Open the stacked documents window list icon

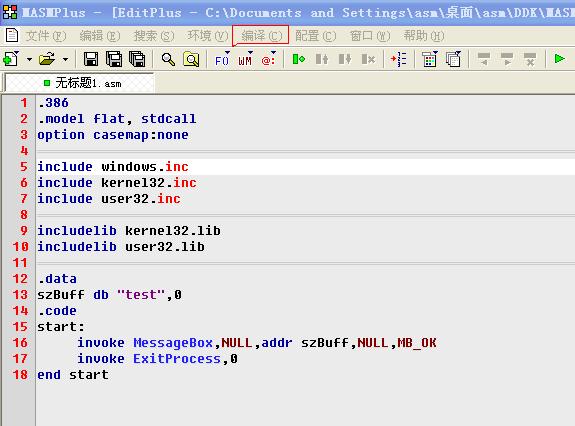[x=453, y=59]
